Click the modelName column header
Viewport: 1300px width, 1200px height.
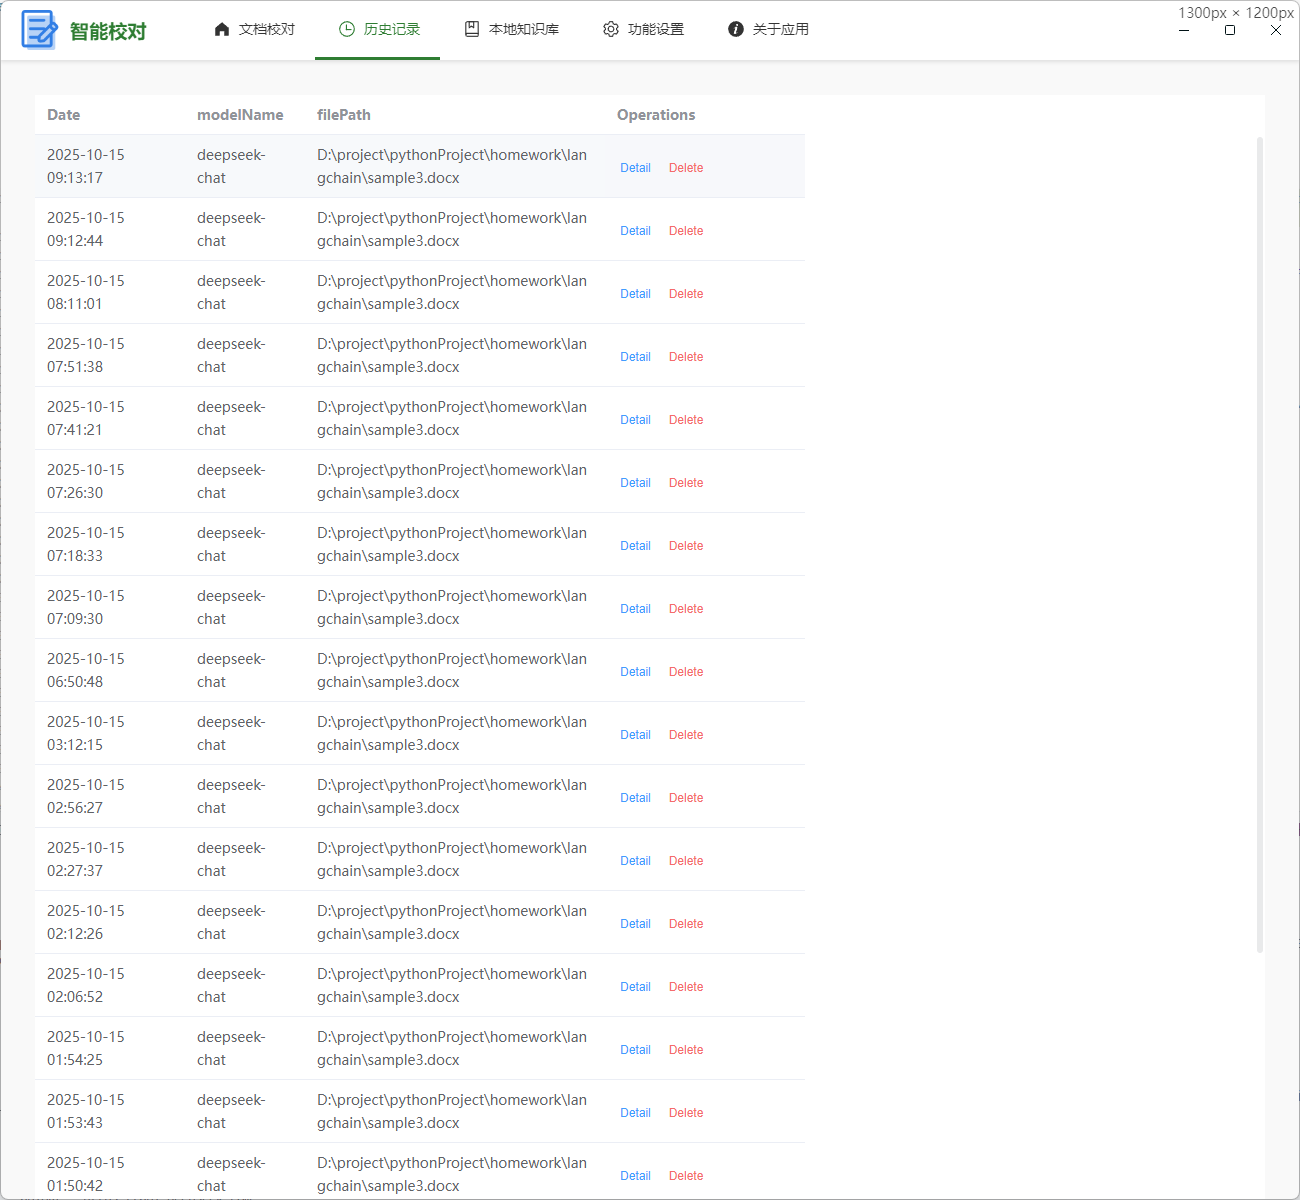pyautogui.click(x=240, y=115)
